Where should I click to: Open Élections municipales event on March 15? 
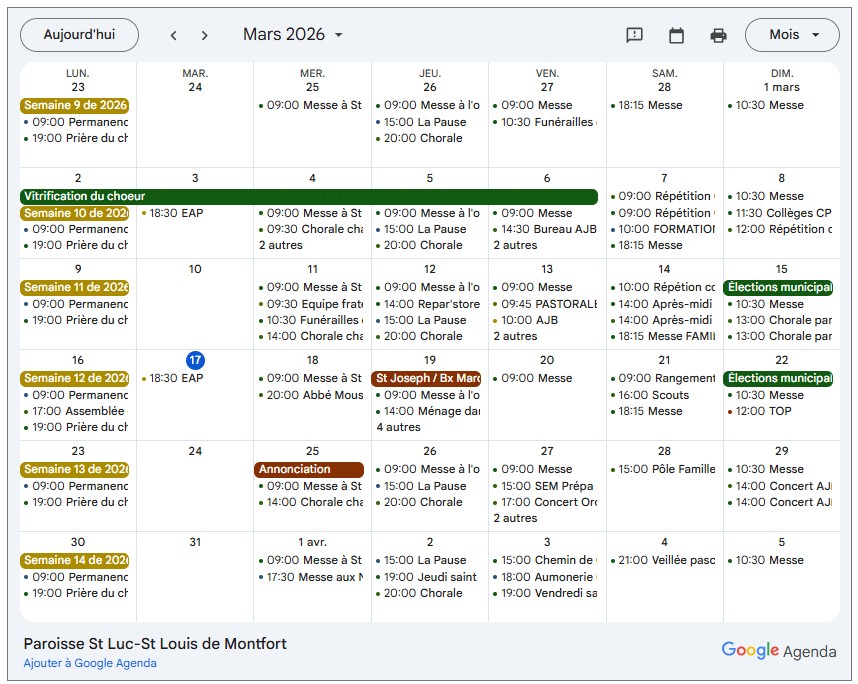point(778,287)
